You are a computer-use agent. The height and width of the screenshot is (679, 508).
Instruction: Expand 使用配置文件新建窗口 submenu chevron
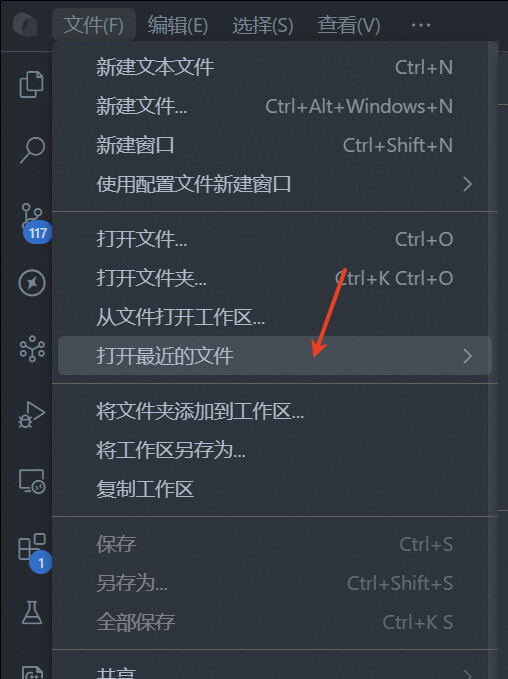[x=467, y=184]
